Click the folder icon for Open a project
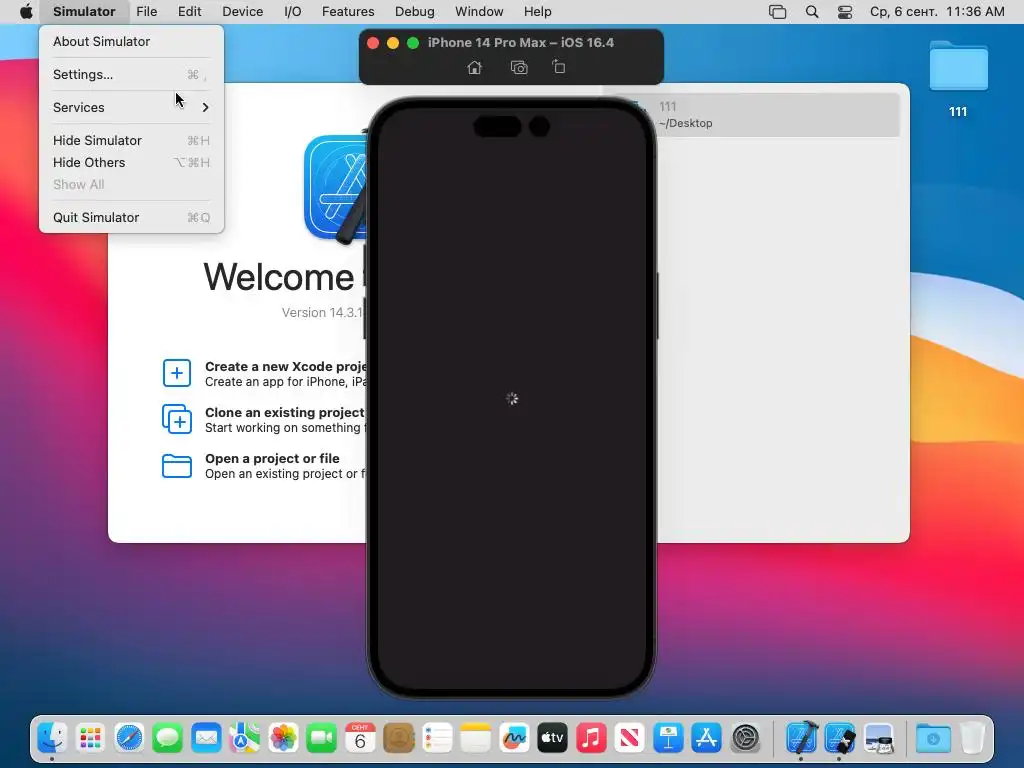 point(177,466)
